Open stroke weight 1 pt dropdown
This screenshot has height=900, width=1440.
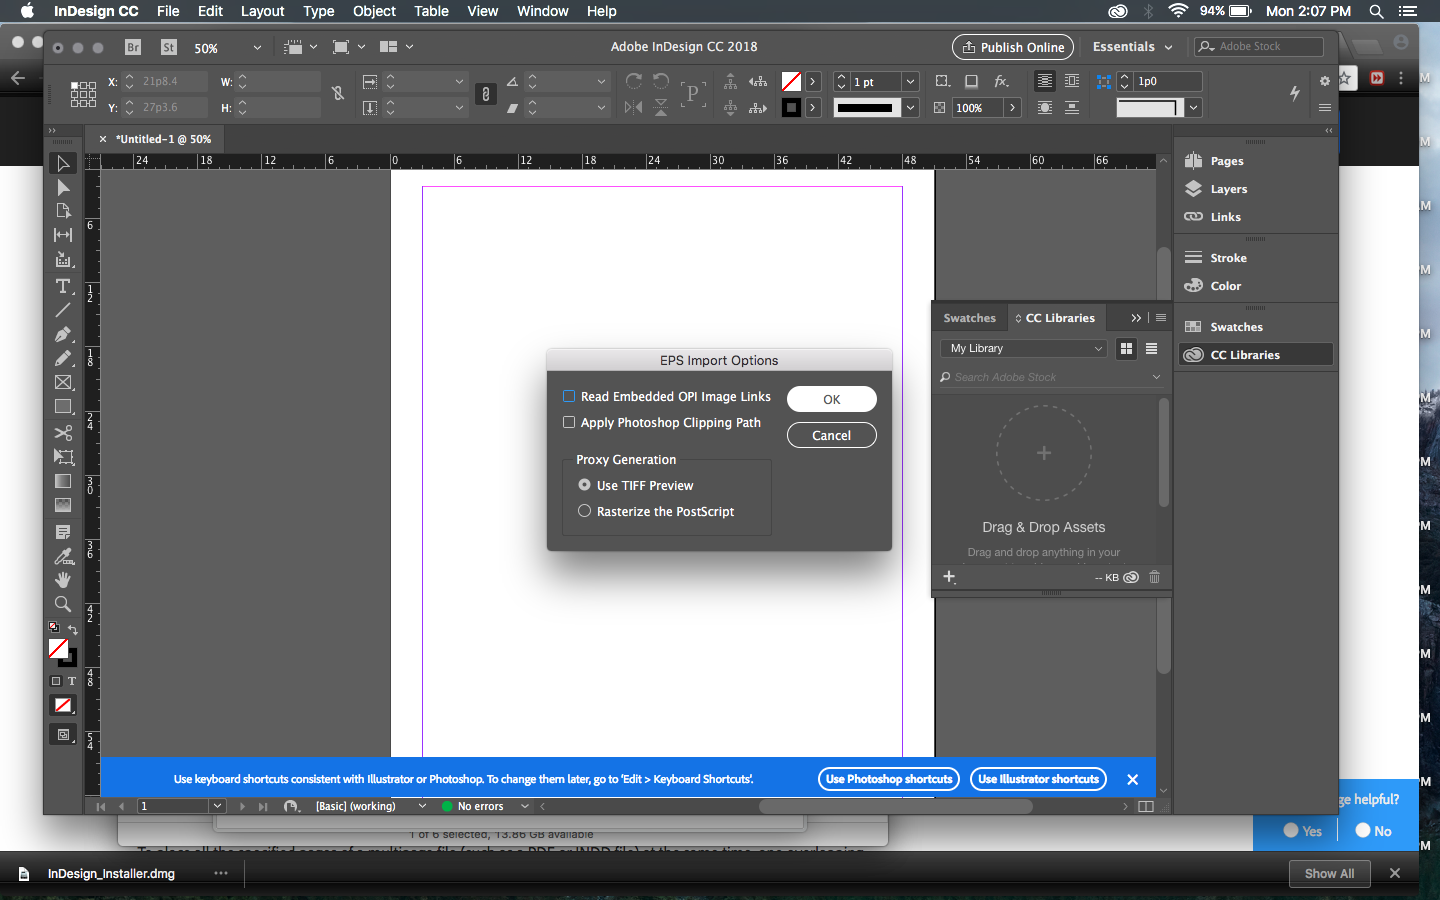point(911,81)
